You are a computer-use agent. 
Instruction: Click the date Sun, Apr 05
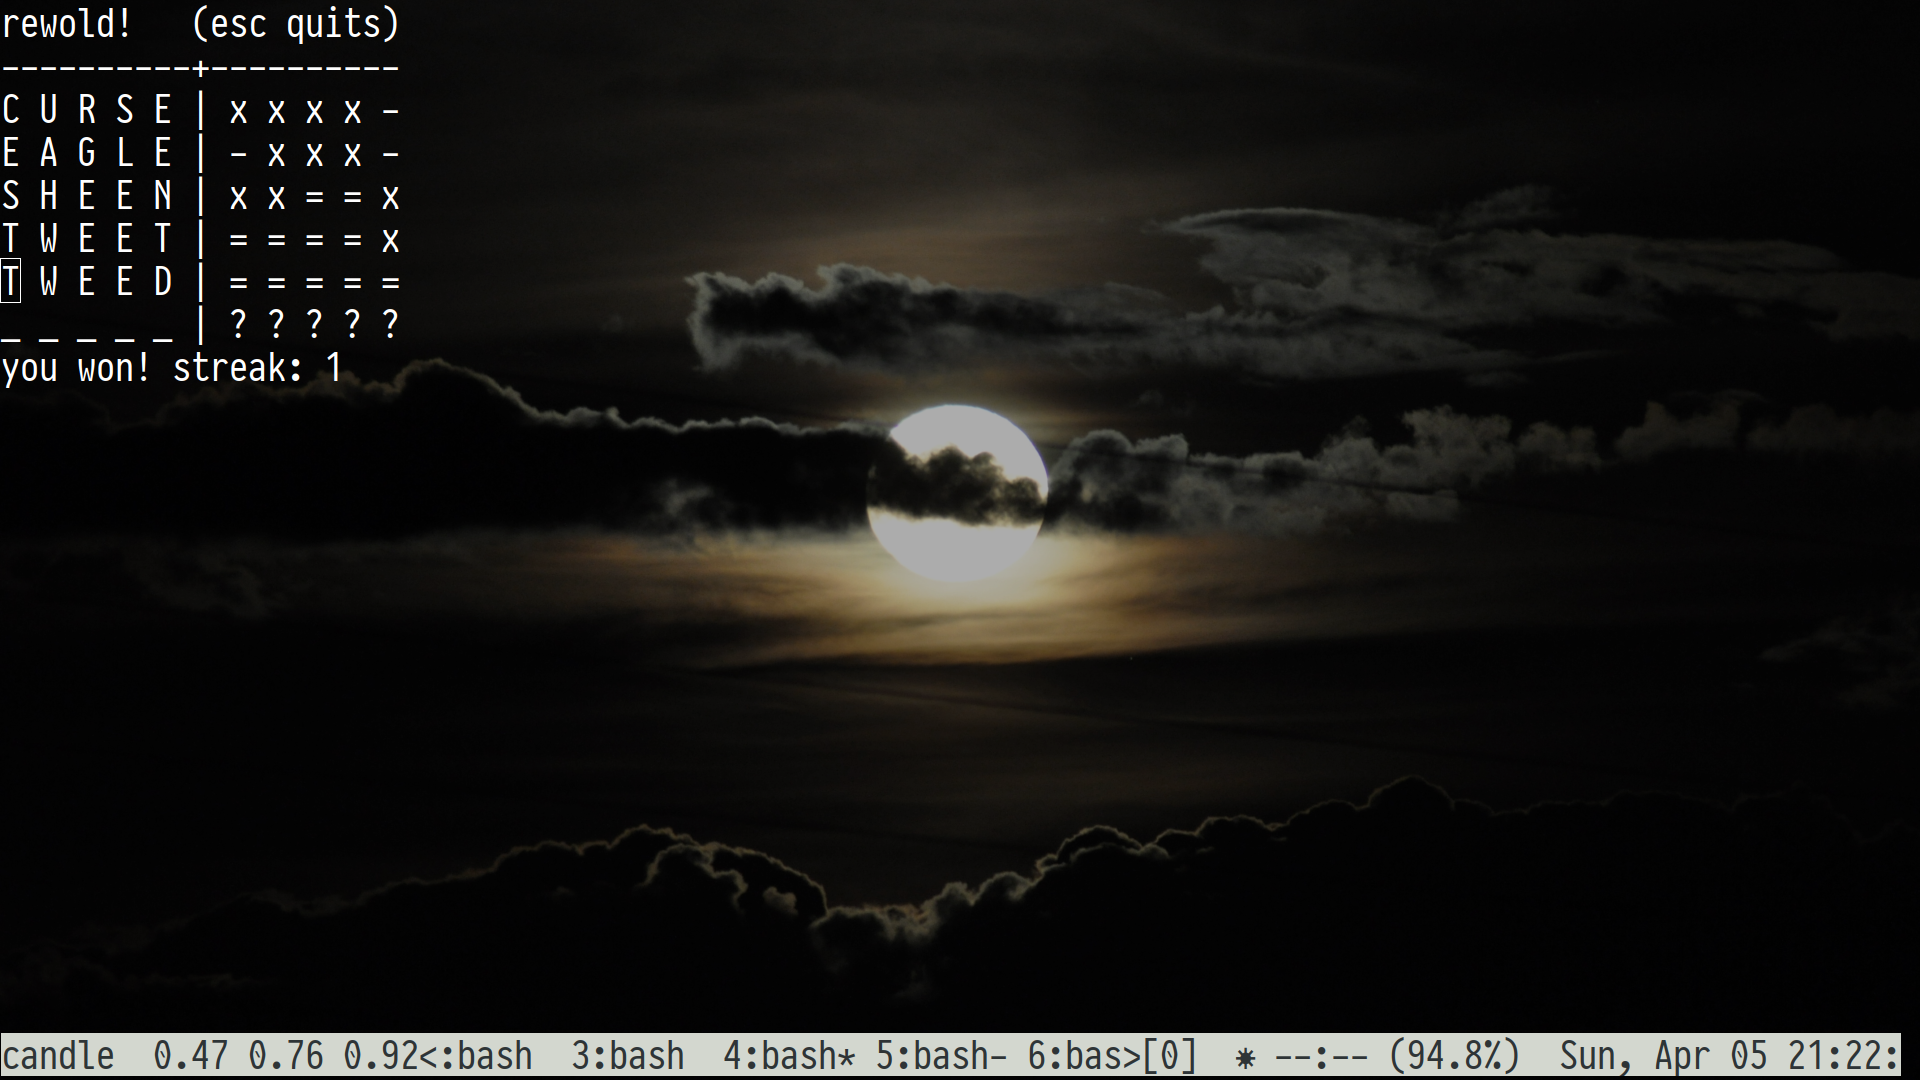1662,1056
